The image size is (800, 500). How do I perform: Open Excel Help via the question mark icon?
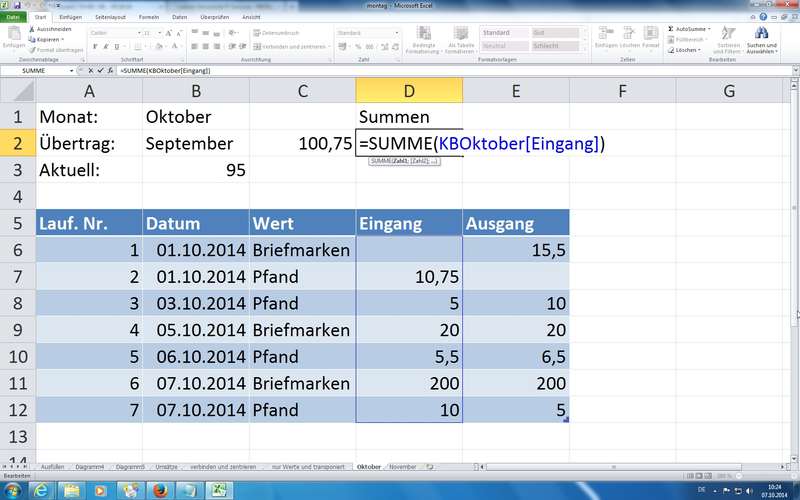point(765,17)
